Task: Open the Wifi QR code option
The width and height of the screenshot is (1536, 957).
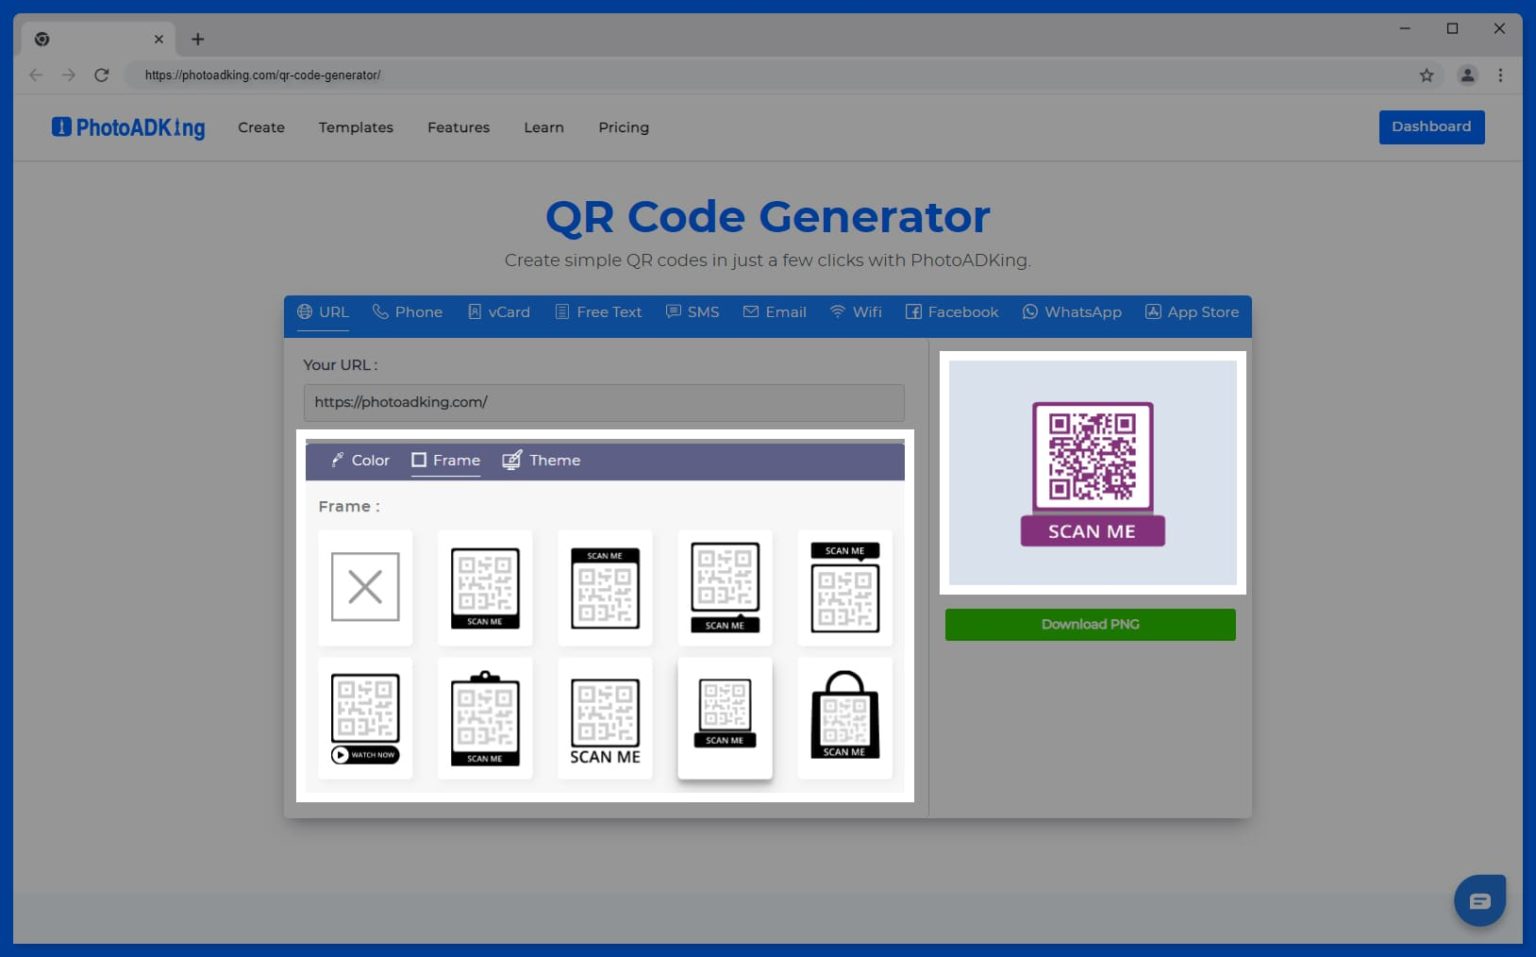Action: tap(838, 312)
